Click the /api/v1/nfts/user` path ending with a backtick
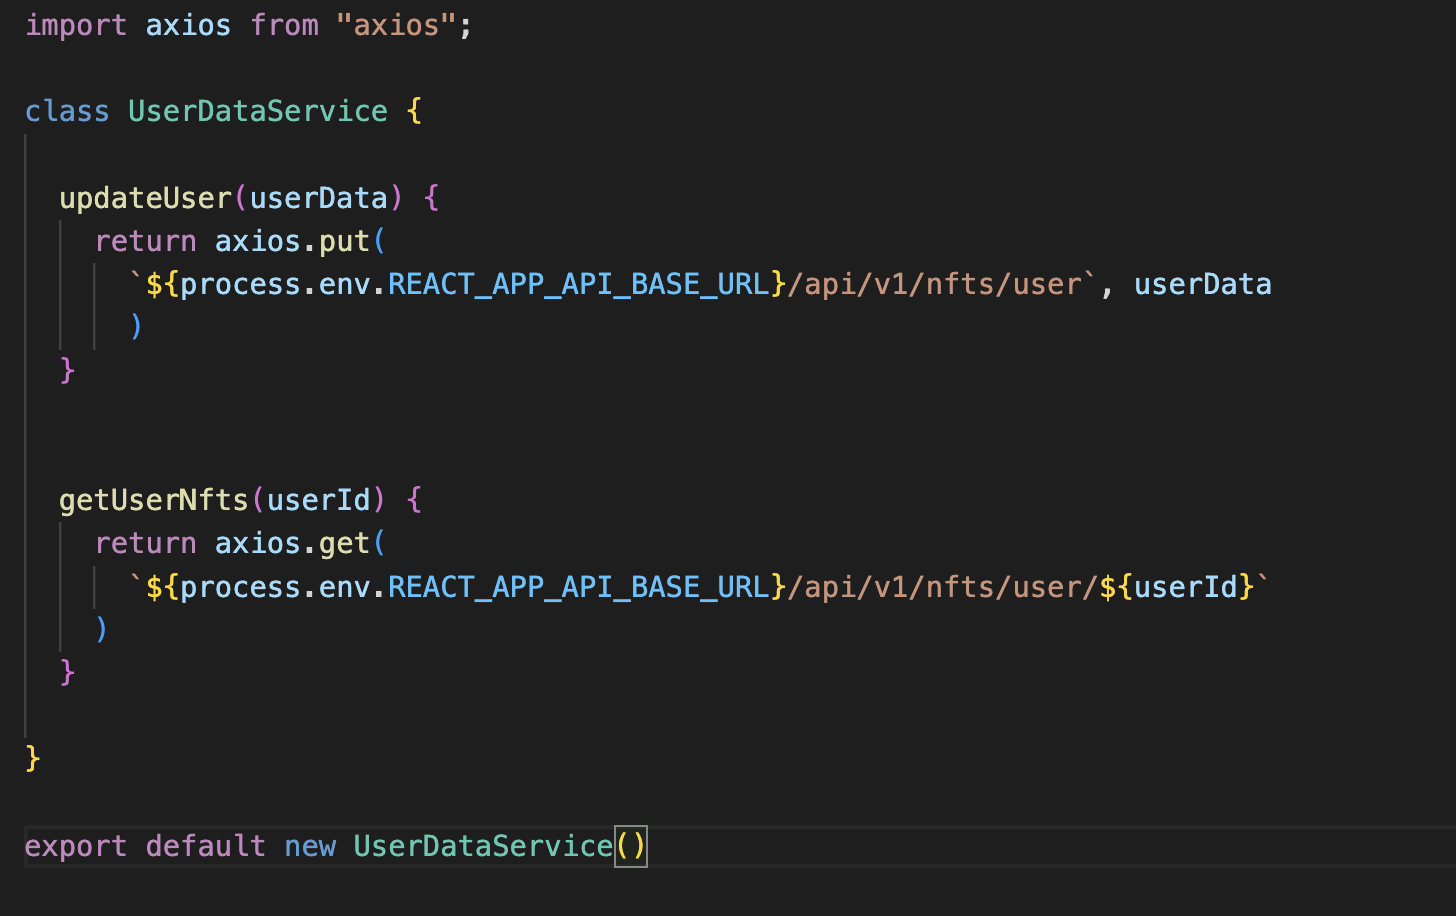The image size is (1456, 916). (x=942, y=284)
